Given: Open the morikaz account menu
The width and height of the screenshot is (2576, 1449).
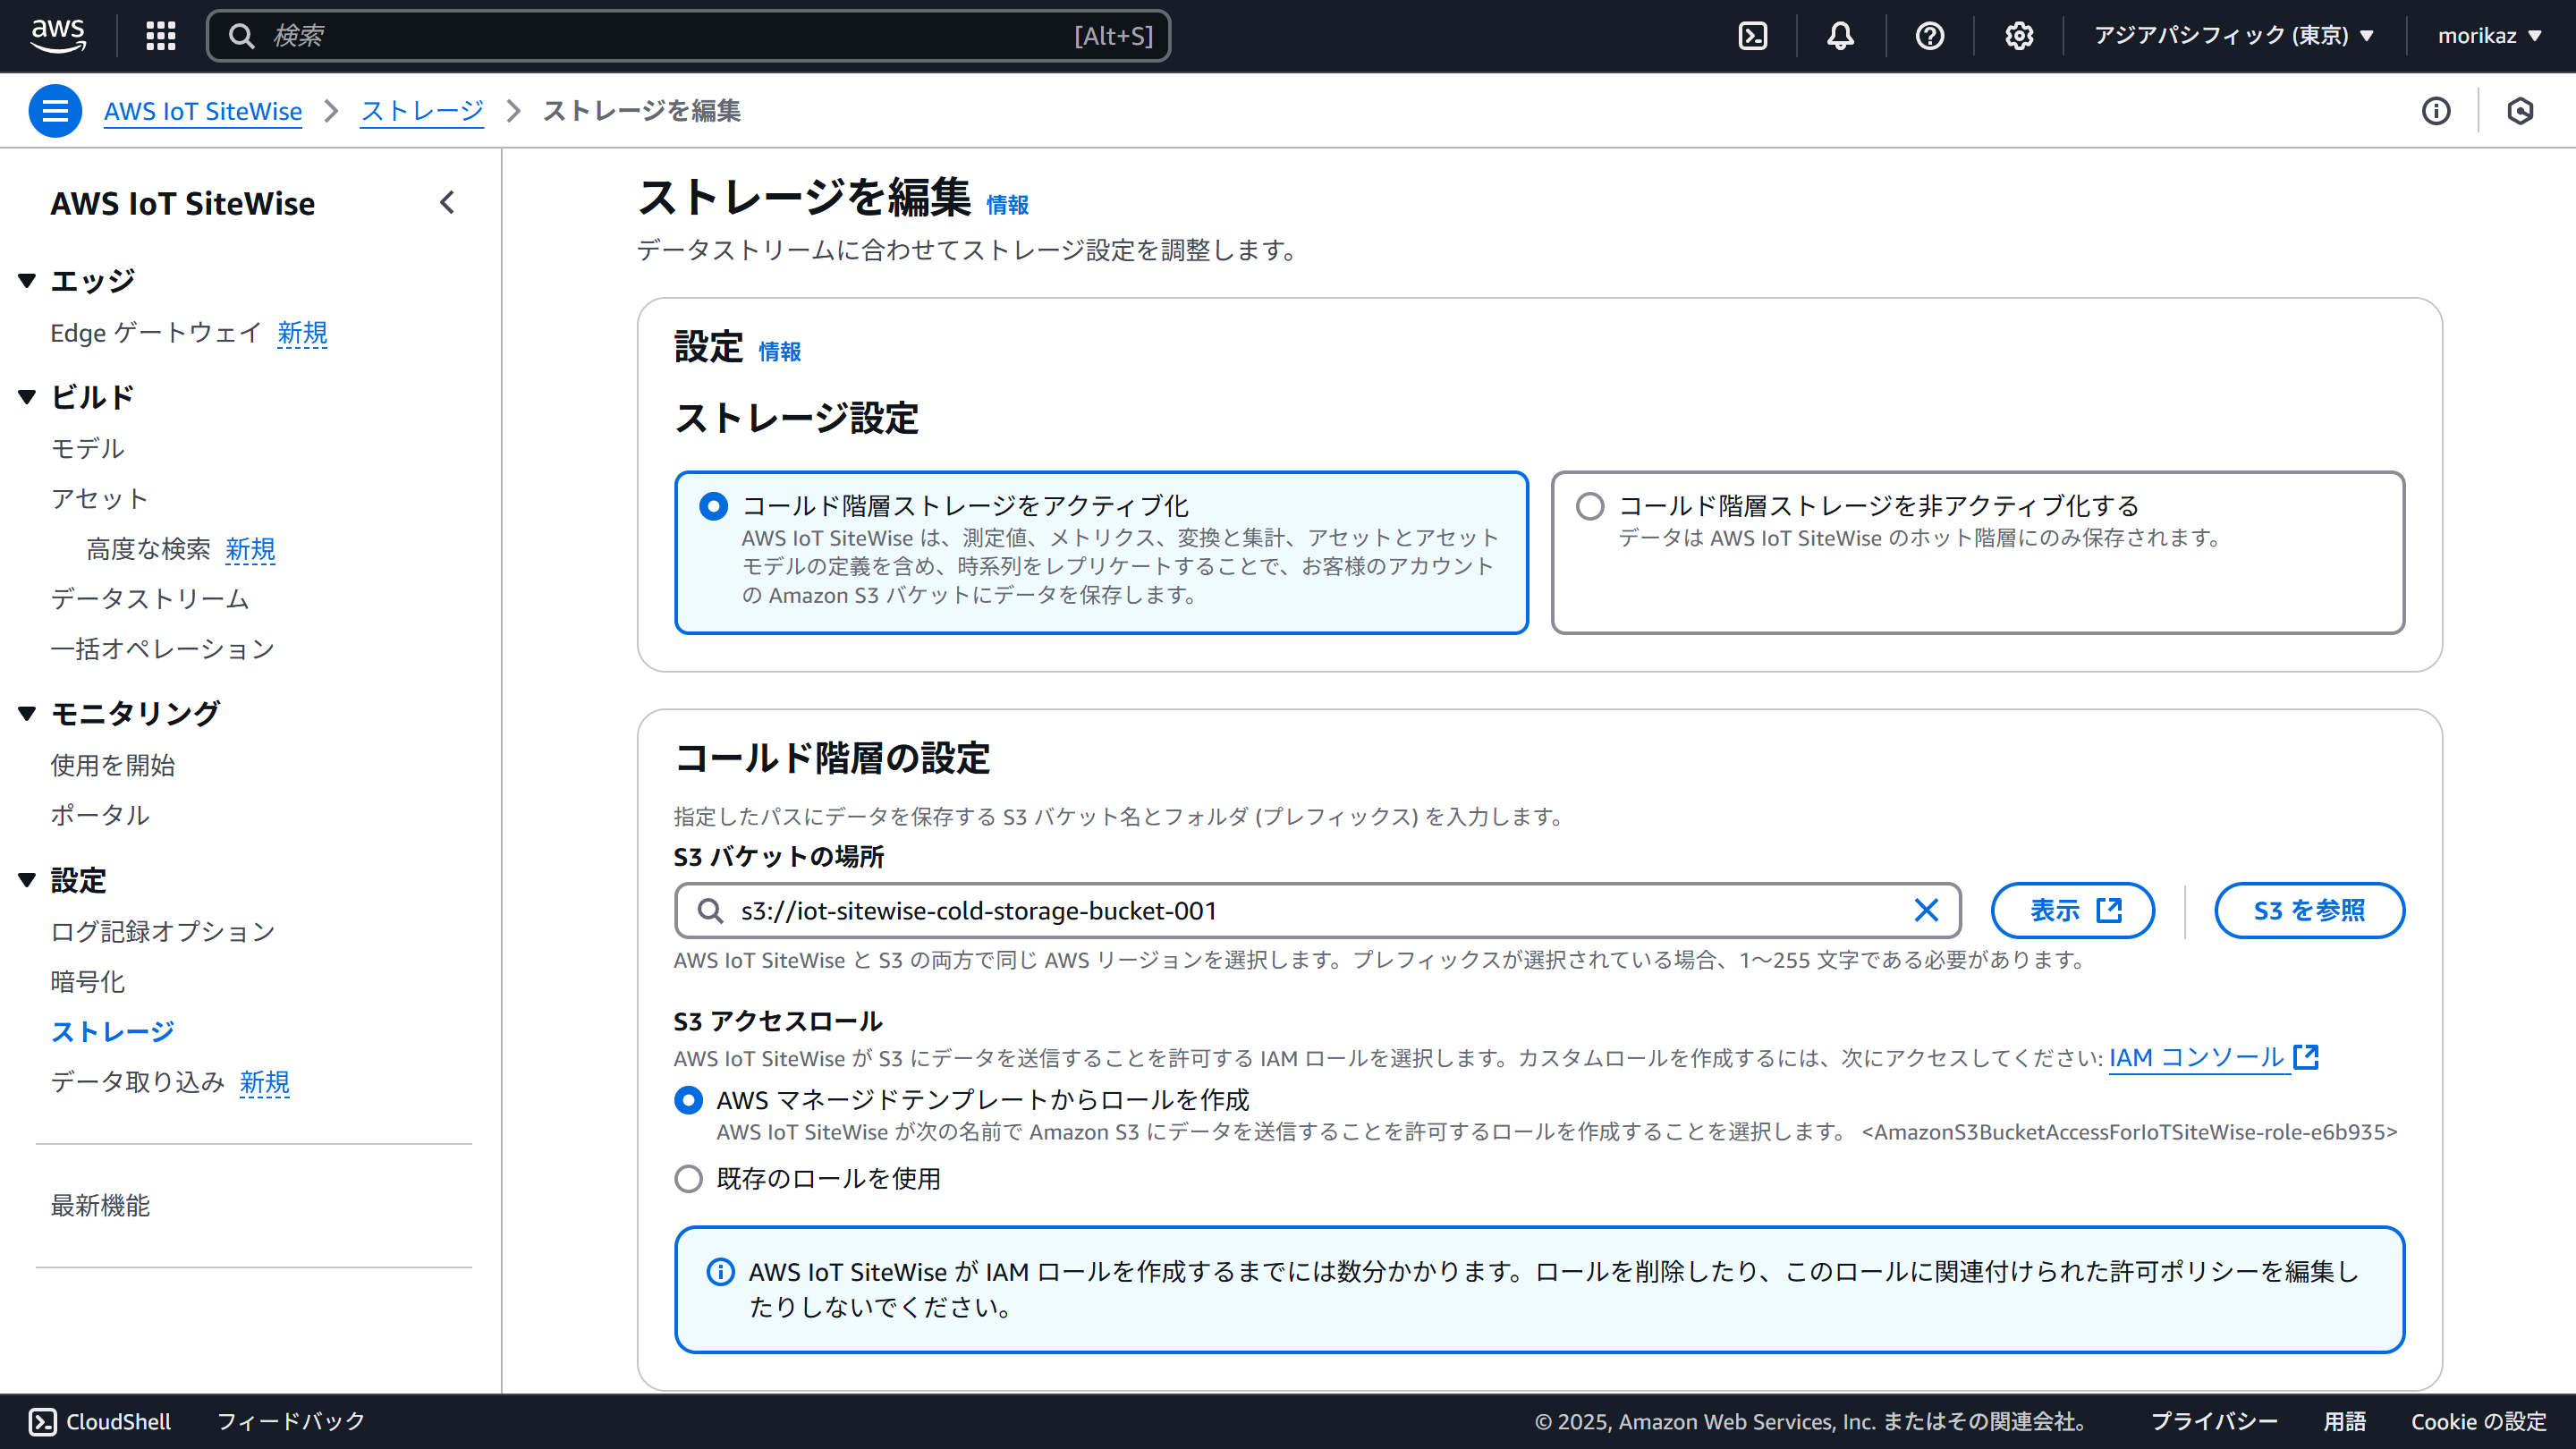Looking at the screenshot, I should [2488, 36].
